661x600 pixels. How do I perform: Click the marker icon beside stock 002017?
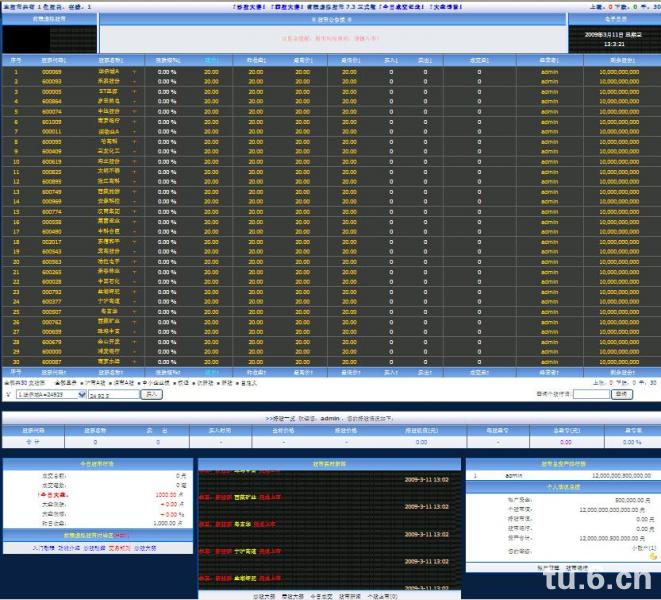coord(134,242)
